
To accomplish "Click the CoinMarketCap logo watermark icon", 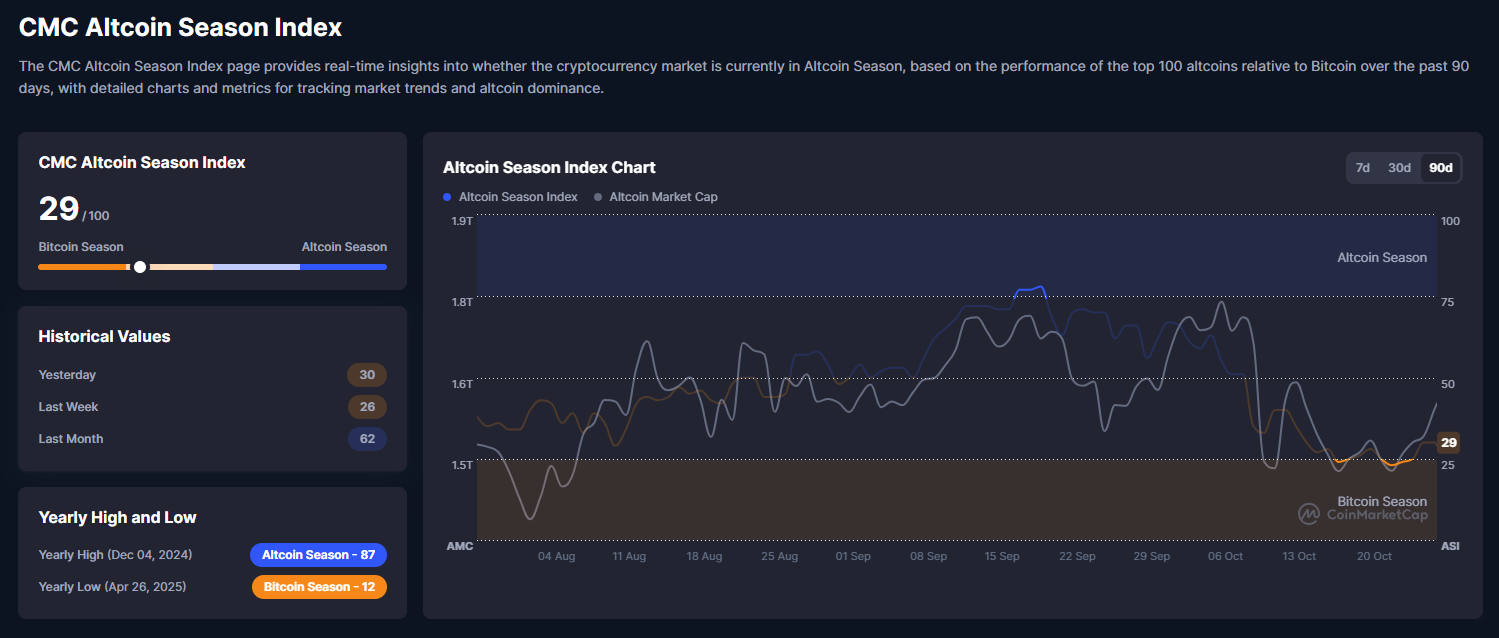I will pyautogui.click(x=1309, y=514).
